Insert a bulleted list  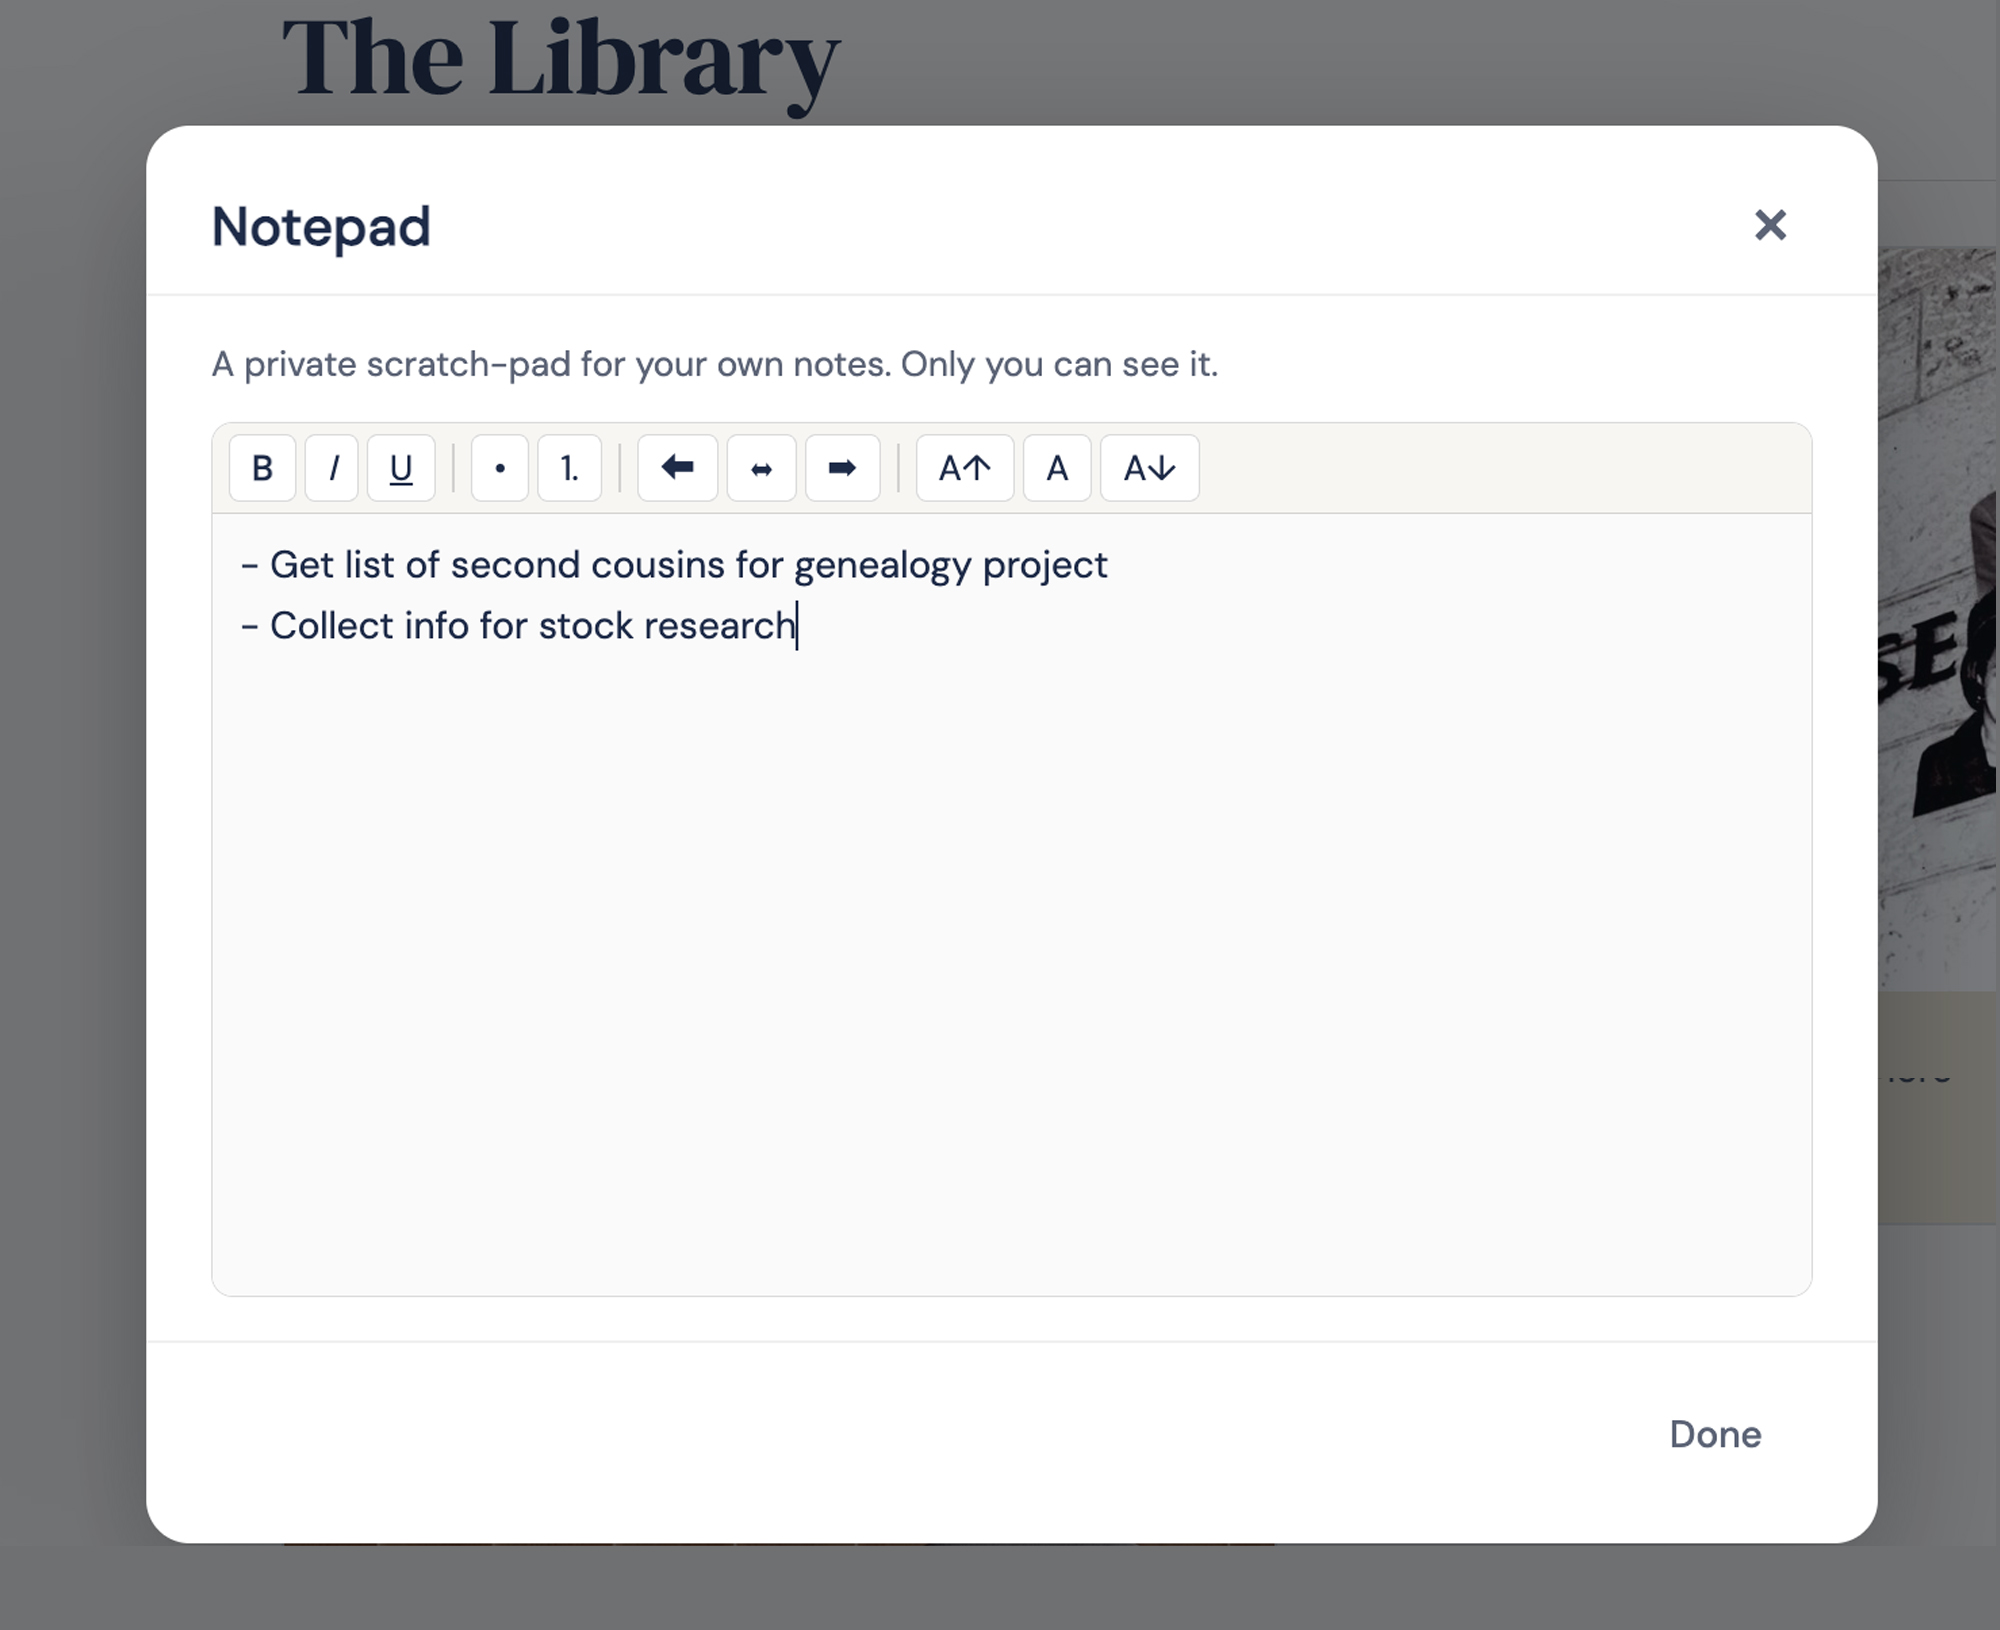click(x=500, y=468)
